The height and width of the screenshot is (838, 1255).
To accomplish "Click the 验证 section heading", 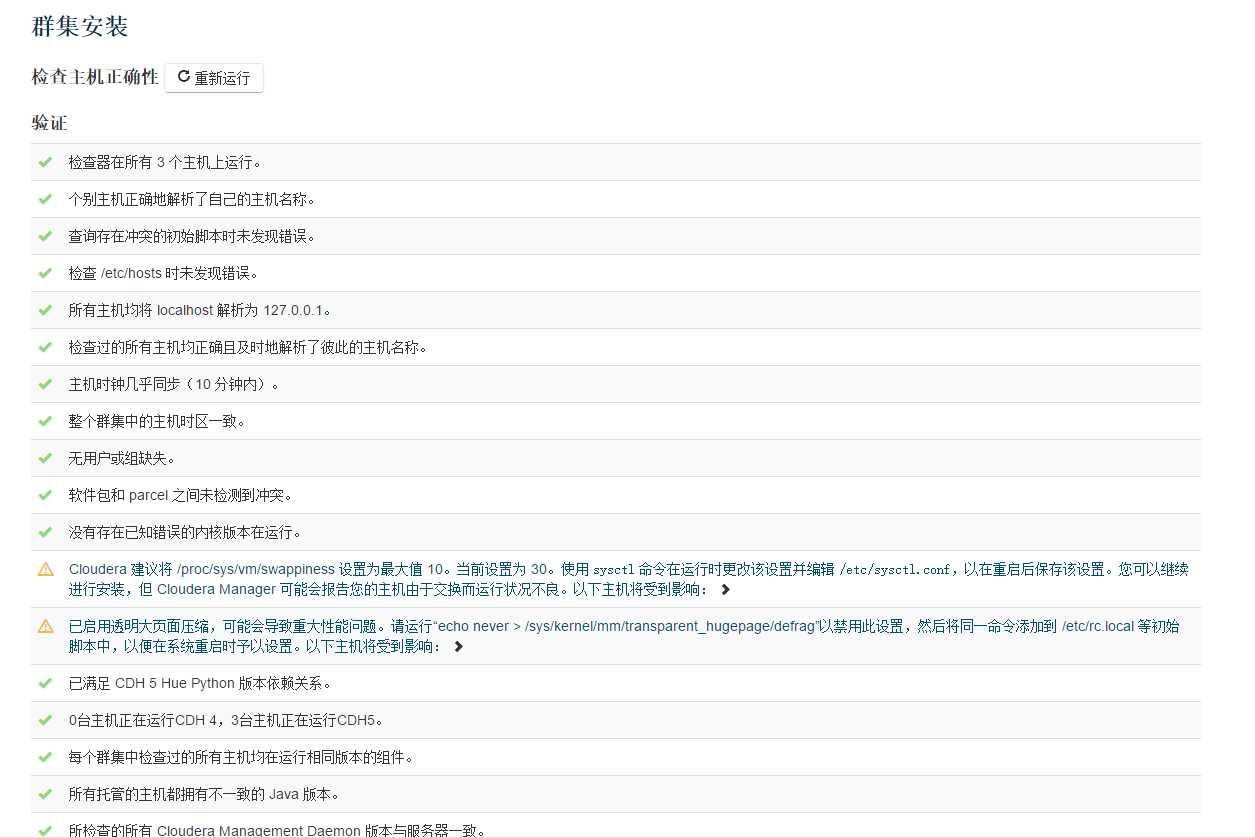I will [49, 123].
